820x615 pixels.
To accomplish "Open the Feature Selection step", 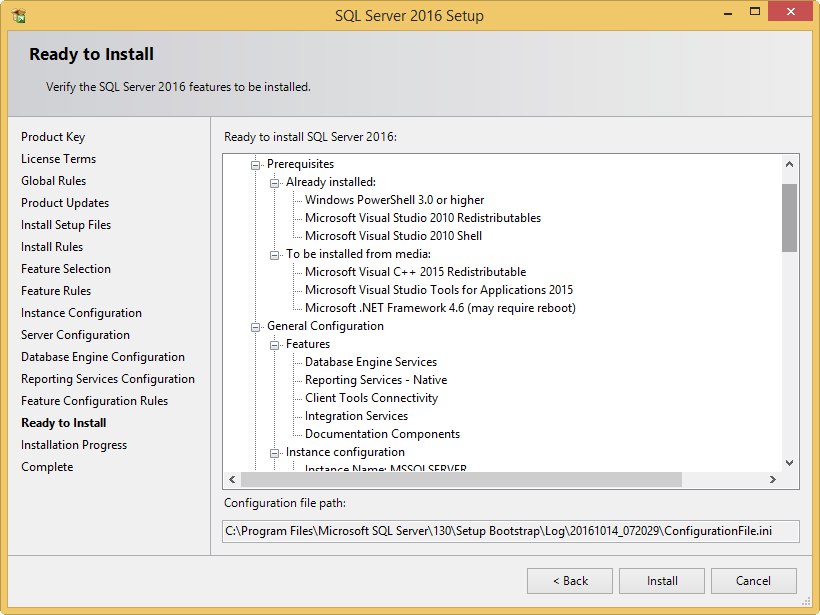I will tap(66, 269).
